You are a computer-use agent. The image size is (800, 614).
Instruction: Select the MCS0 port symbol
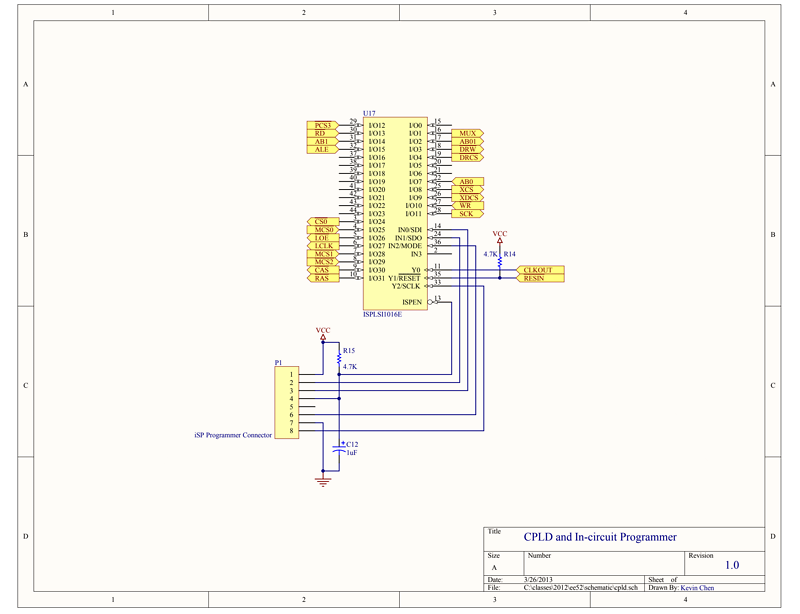point(322,230)
